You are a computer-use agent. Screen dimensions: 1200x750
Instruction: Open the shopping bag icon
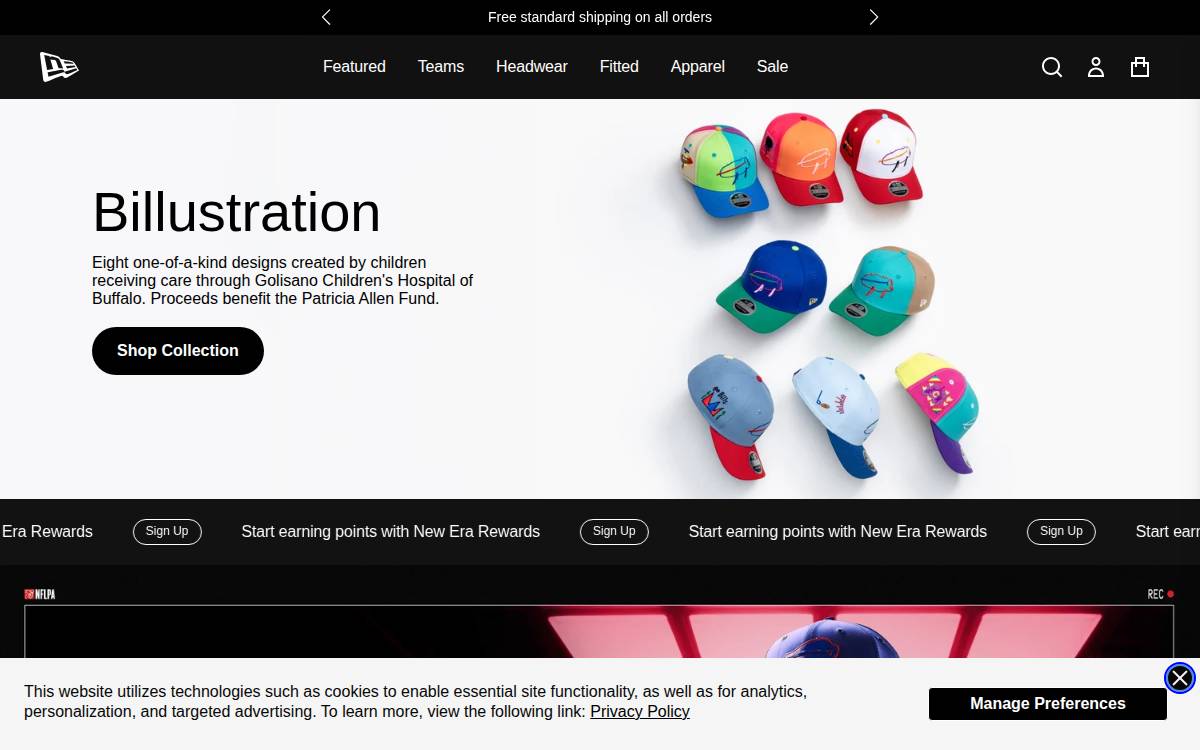(x=1140, y=67)
